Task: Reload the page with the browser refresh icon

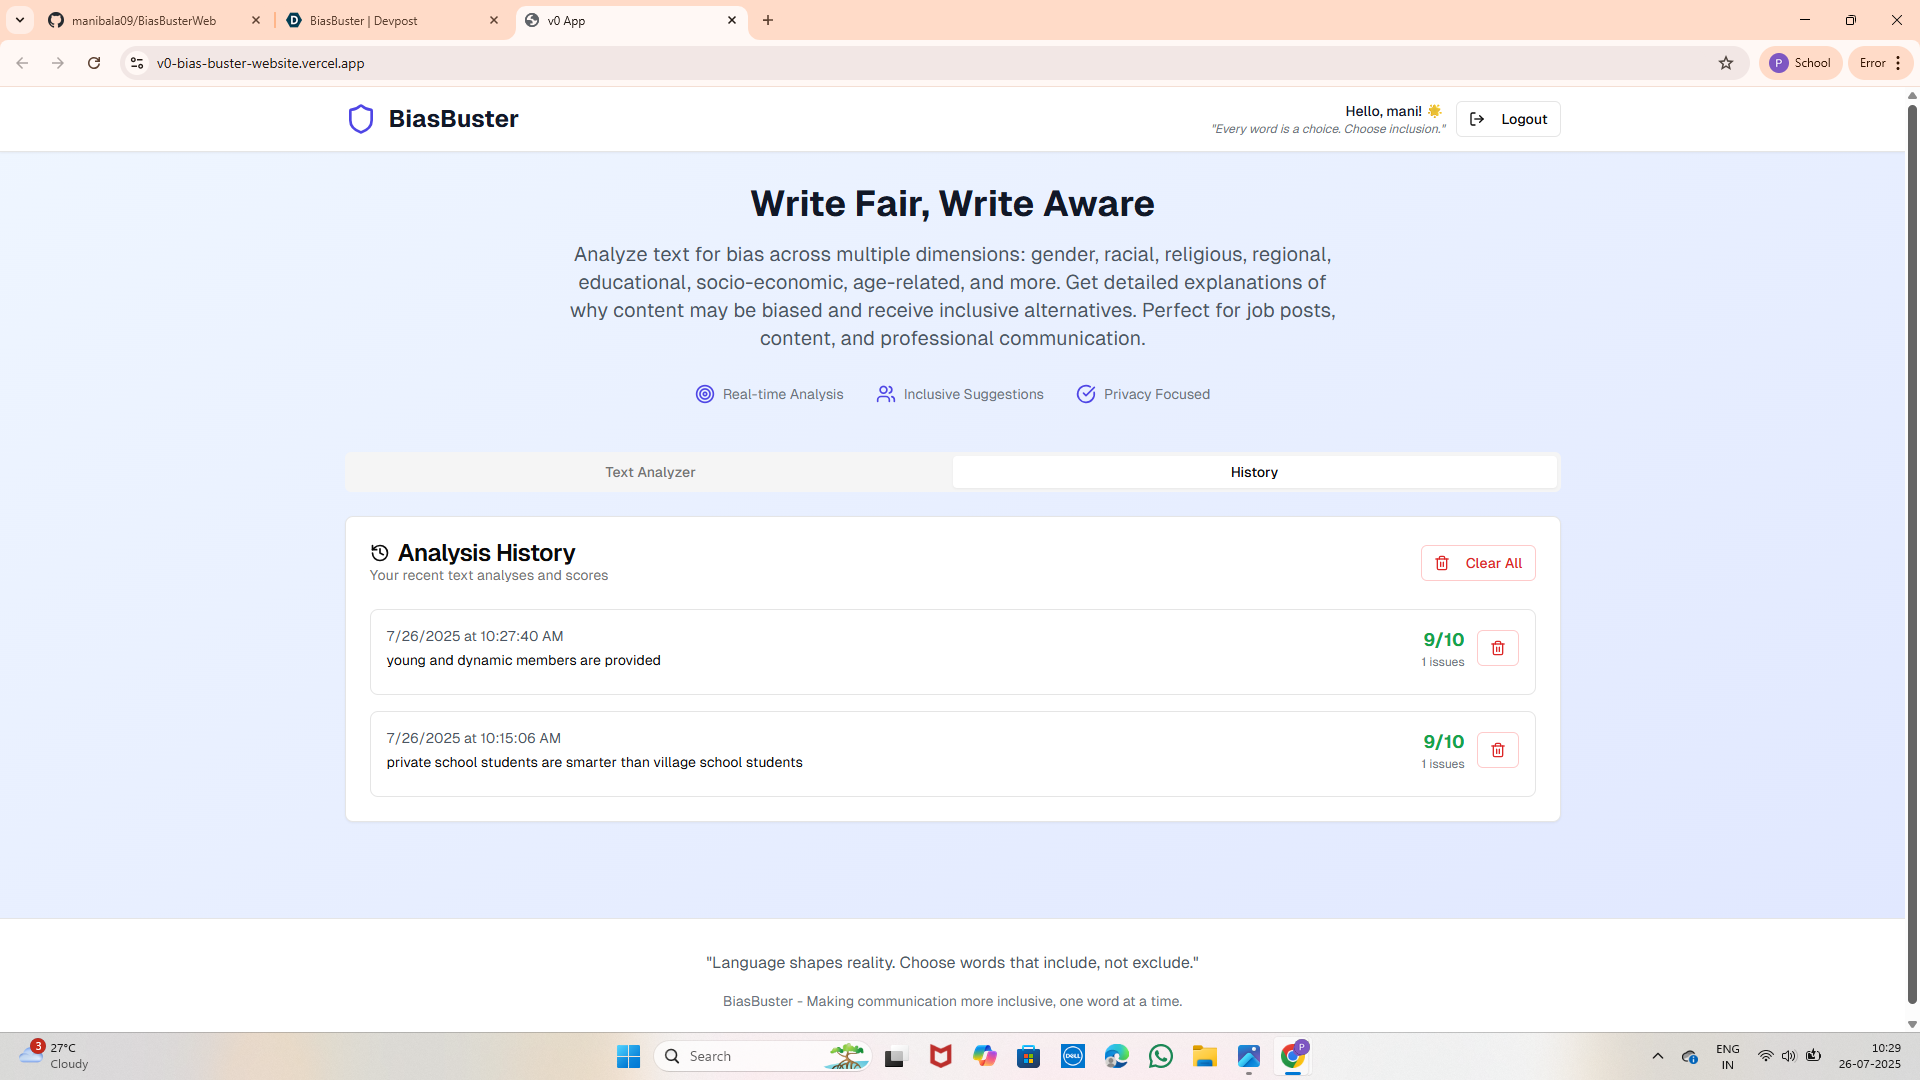Action: pyautogui.click(x=94, y=63)
